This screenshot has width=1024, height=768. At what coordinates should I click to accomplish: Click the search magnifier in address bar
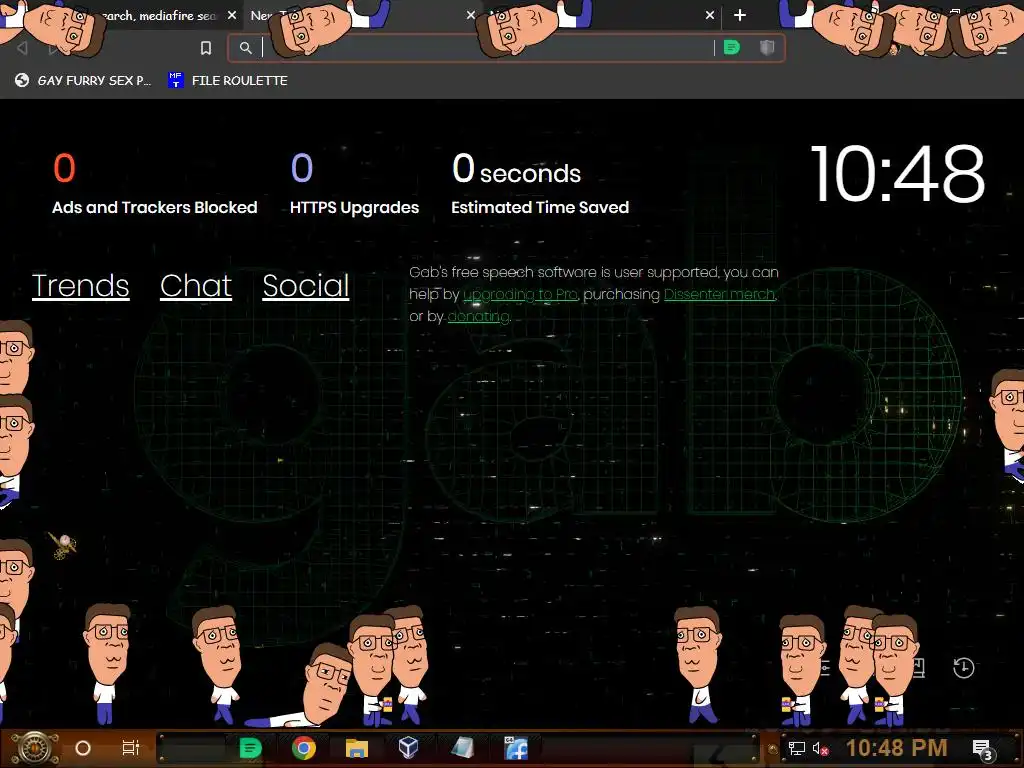point(246,48)
